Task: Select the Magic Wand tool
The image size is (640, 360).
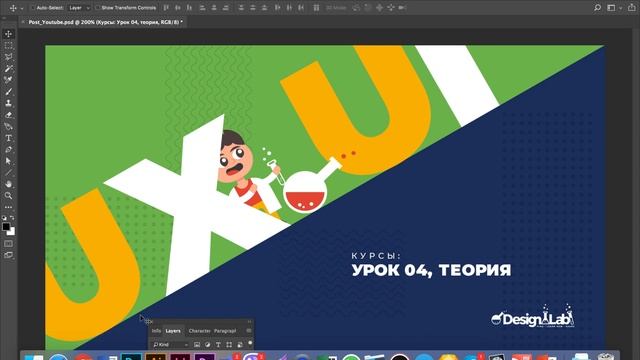Action: pyautogui.click(x=9, y=69)
